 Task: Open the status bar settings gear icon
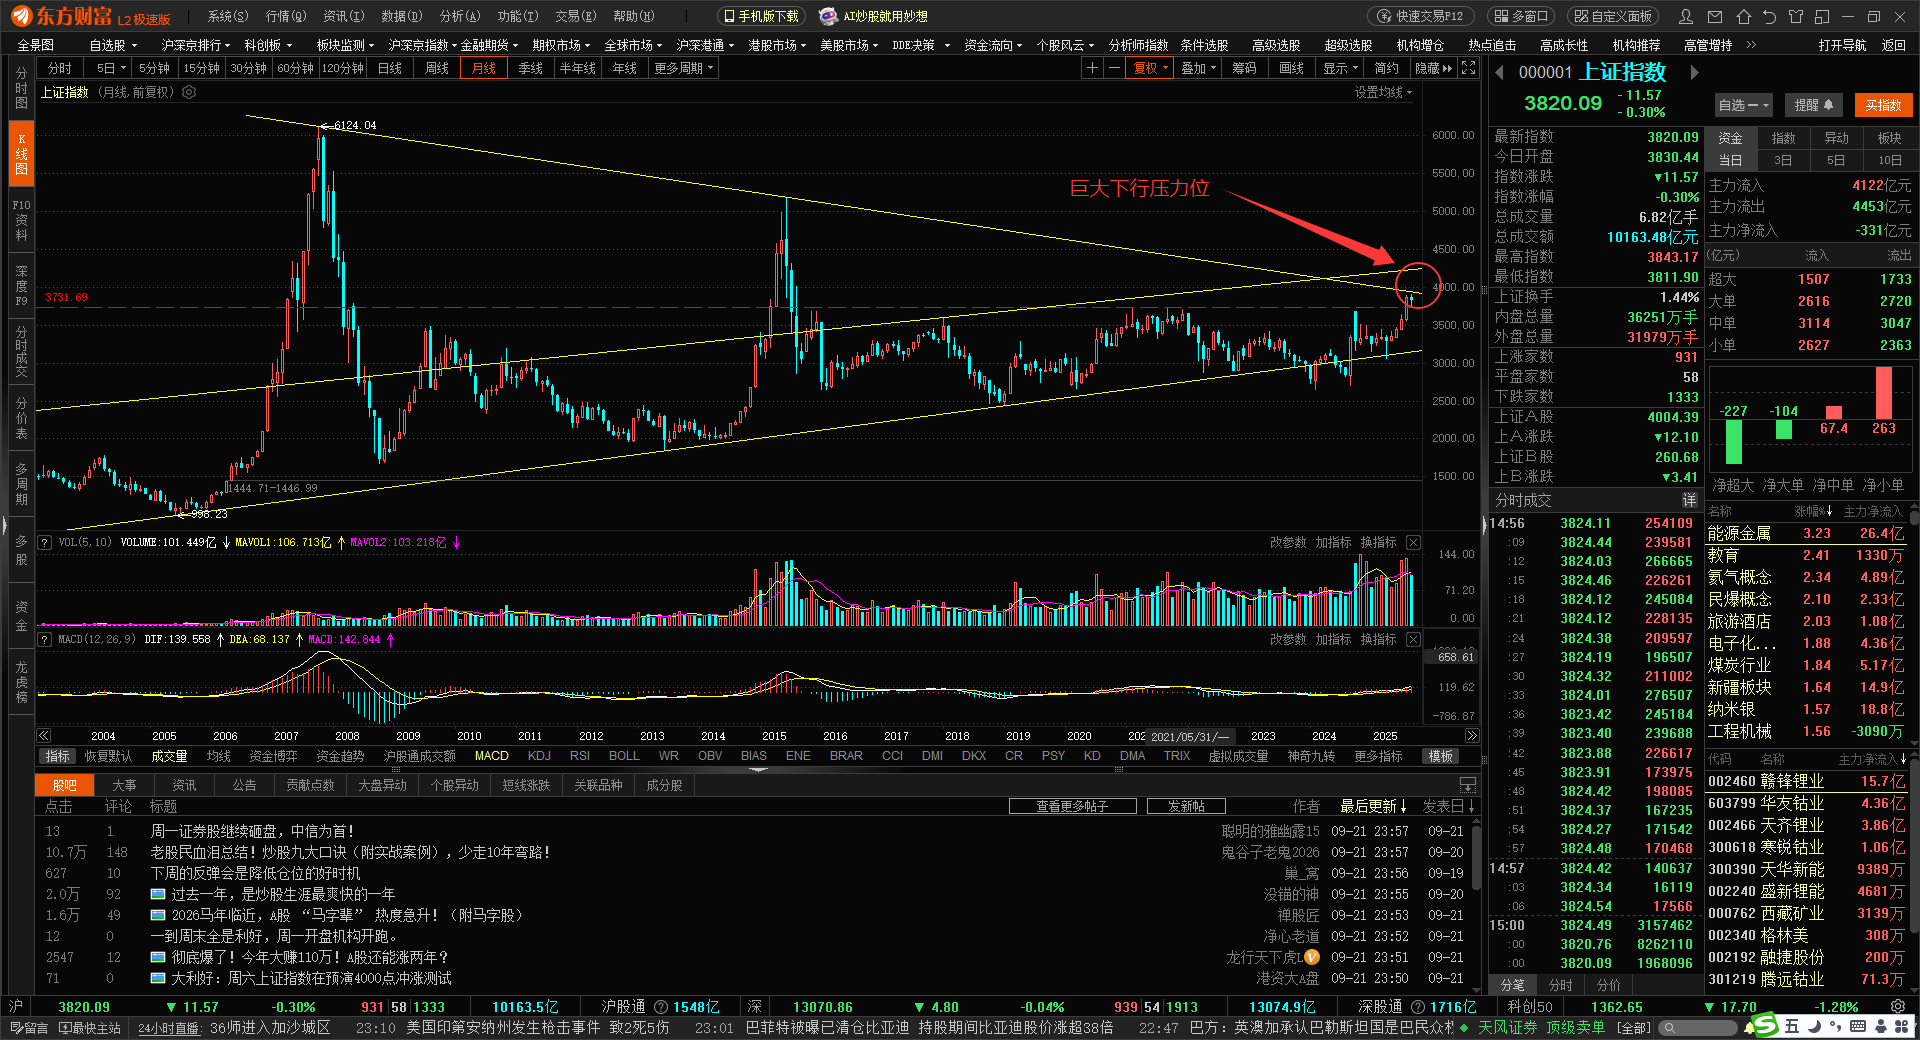coord(1897,1007)
